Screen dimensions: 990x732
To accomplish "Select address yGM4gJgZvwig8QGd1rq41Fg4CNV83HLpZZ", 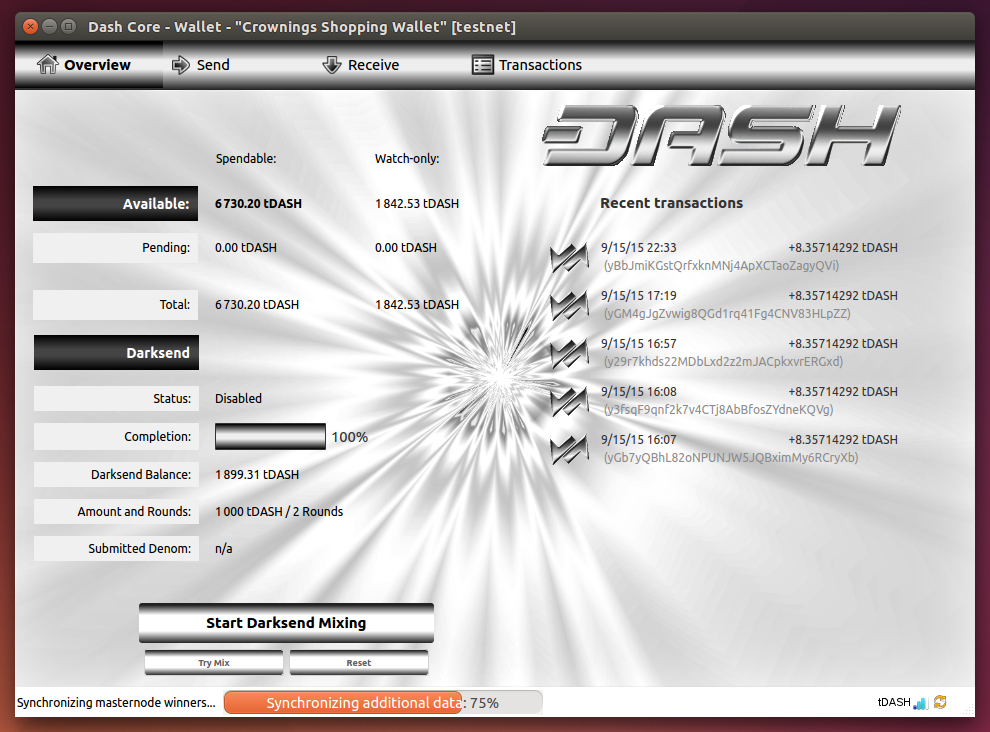I will point(727,314).
